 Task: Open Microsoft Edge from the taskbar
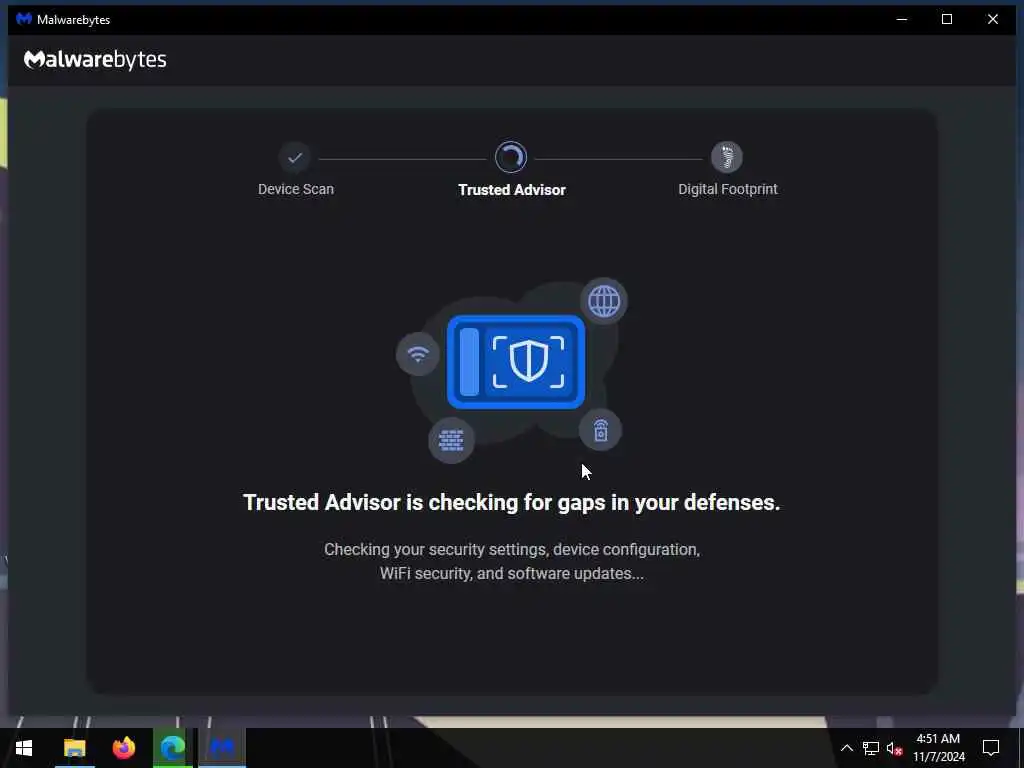pyautogui.click(x=173, y=748)
